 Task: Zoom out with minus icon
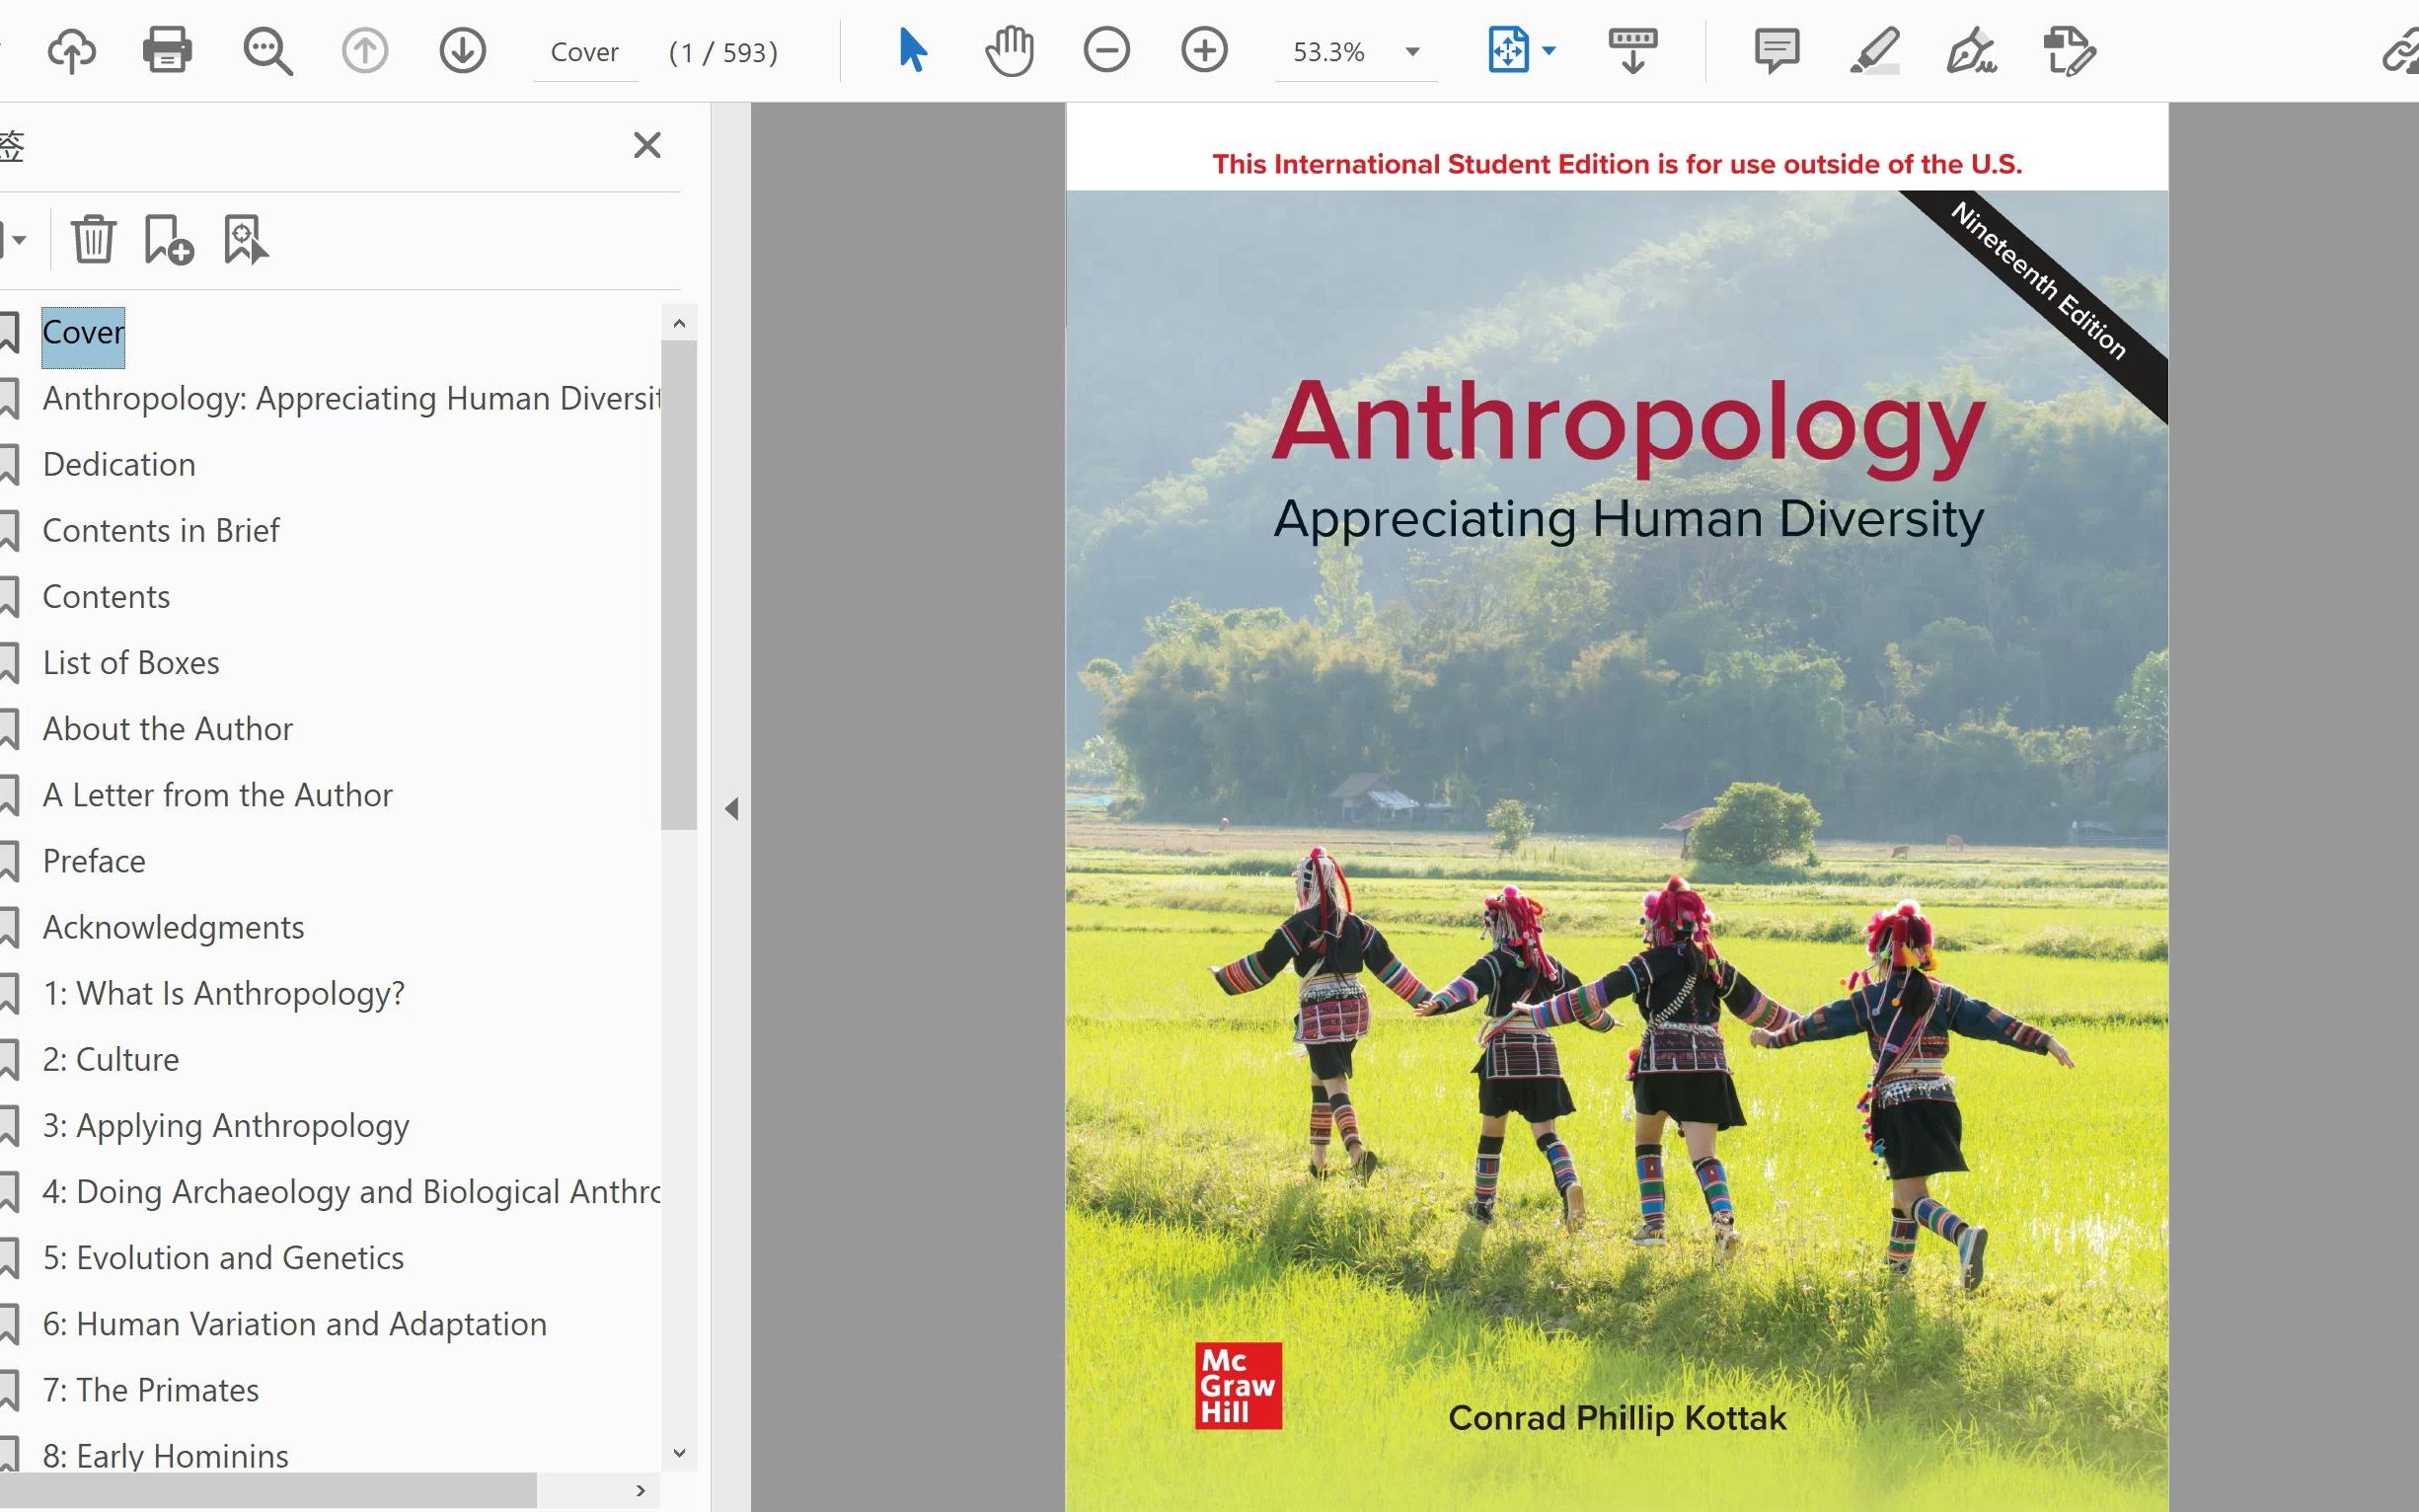coord(1106,50)
